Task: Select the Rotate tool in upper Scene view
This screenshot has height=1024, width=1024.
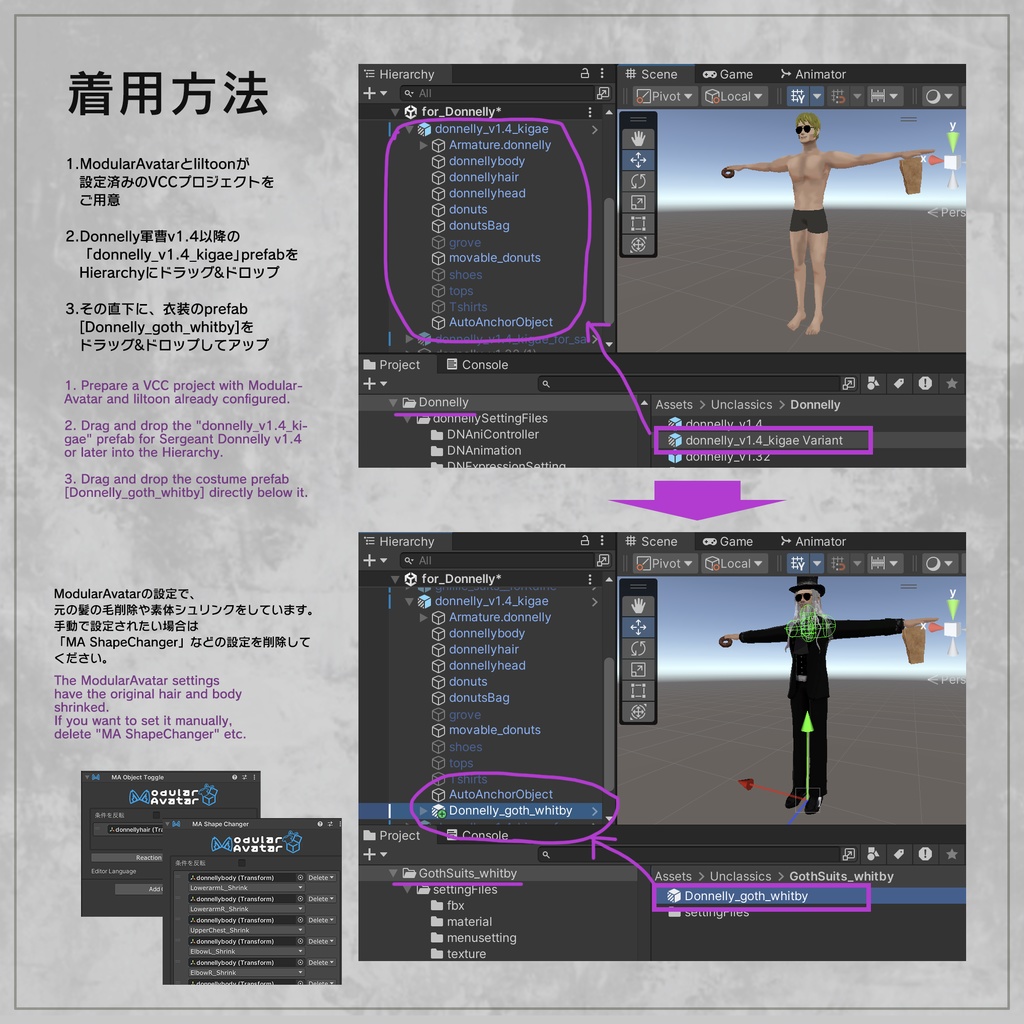Action: [x=638, y=181]
